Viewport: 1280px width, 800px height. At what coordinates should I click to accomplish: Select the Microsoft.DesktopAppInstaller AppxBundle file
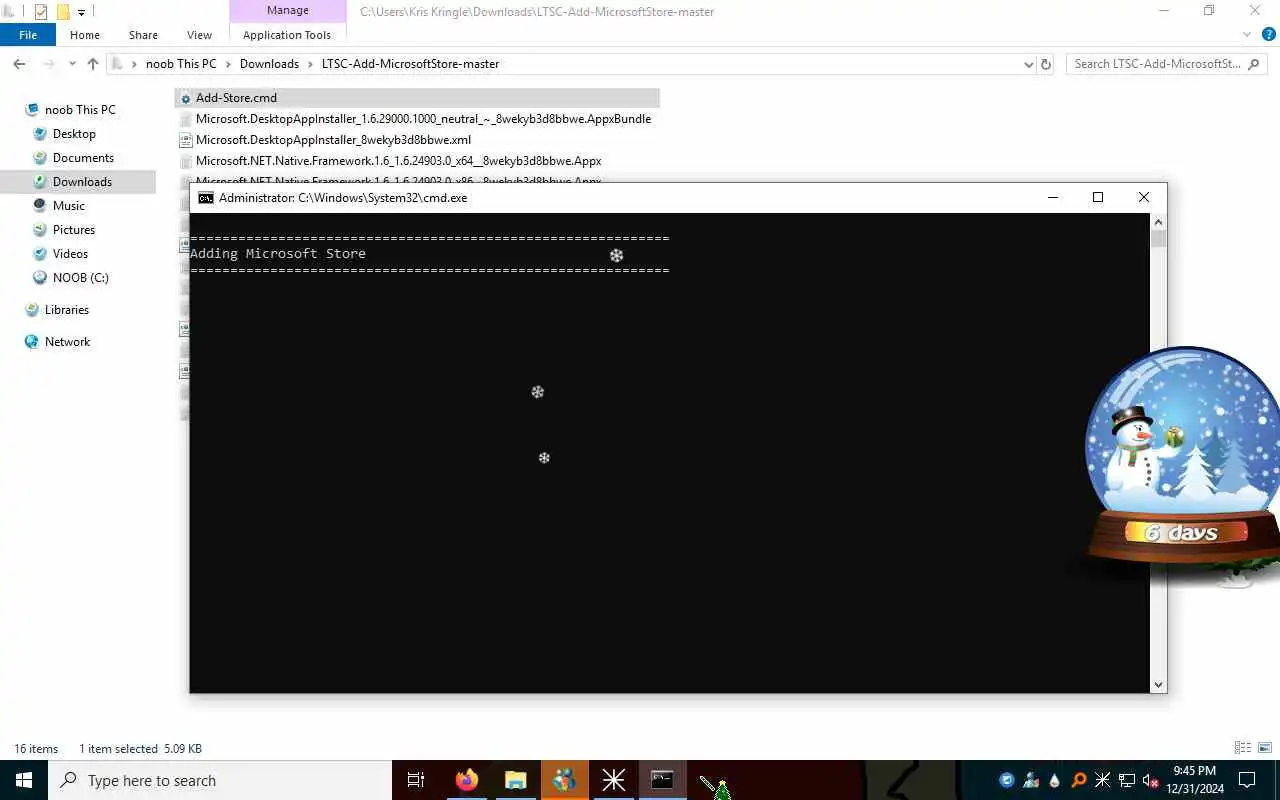[x=423, y=119]
